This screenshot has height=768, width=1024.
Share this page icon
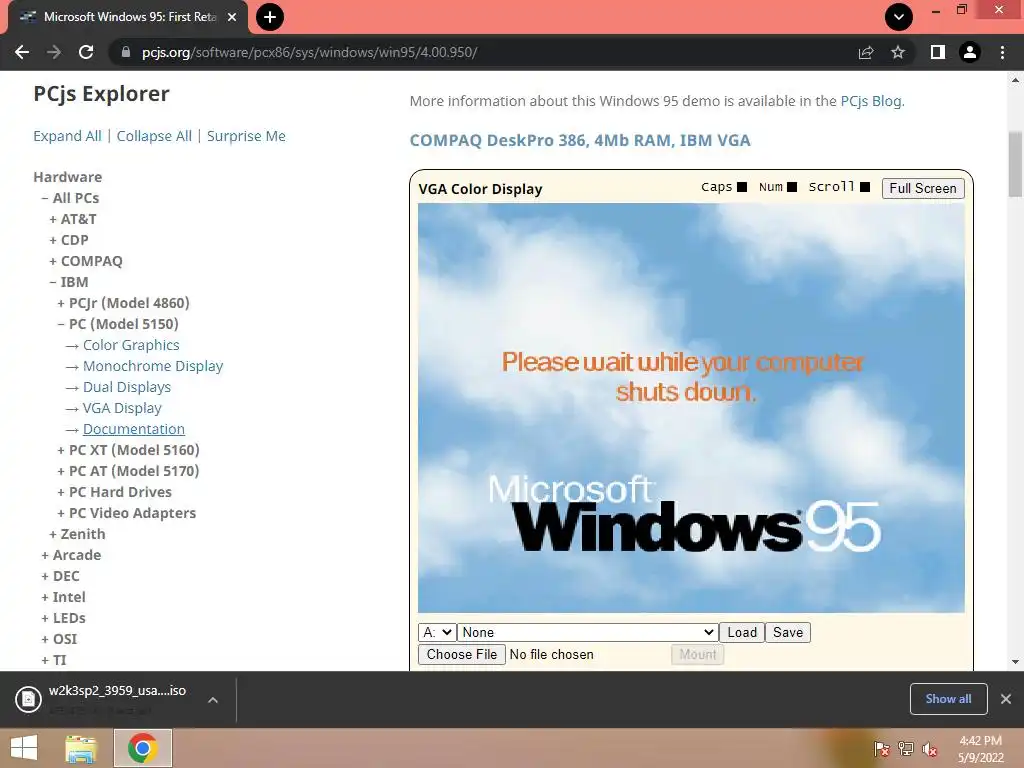pos(866,52)
